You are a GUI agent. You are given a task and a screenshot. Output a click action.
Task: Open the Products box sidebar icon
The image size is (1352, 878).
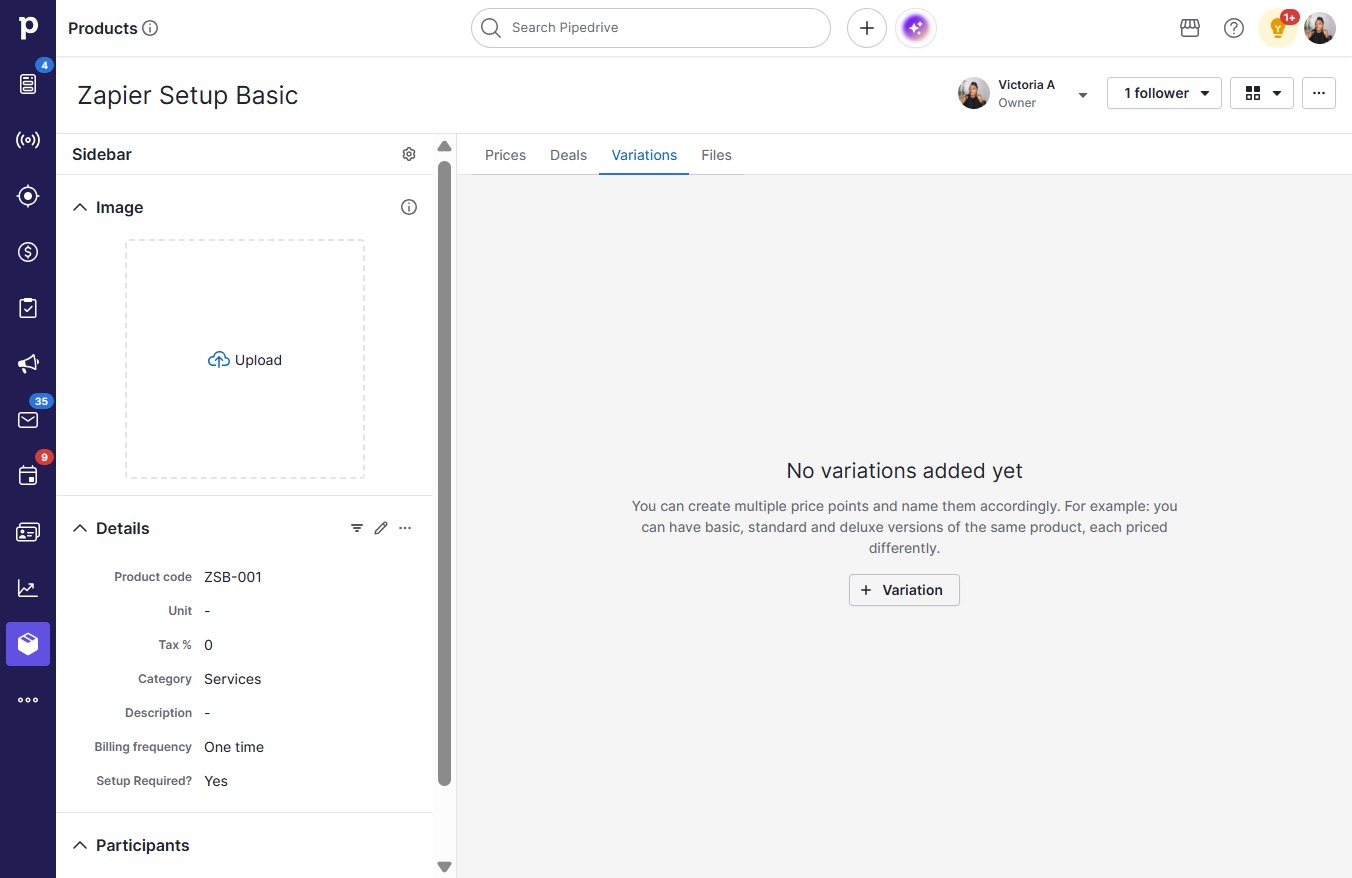click(x=28, y=644)
